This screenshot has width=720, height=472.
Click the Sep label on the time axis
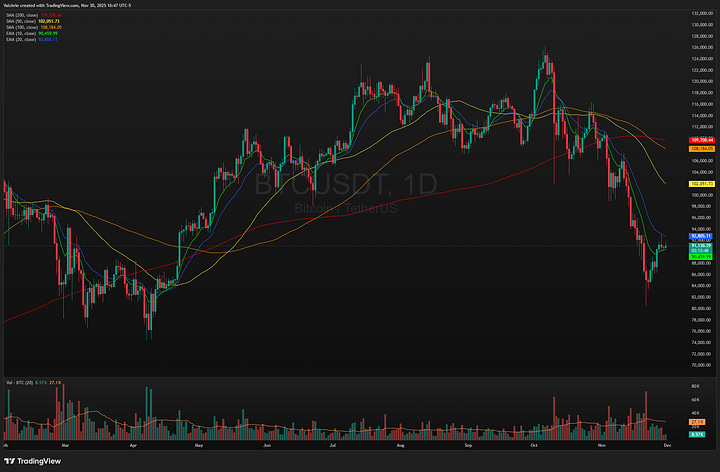(x=468, y=445)
